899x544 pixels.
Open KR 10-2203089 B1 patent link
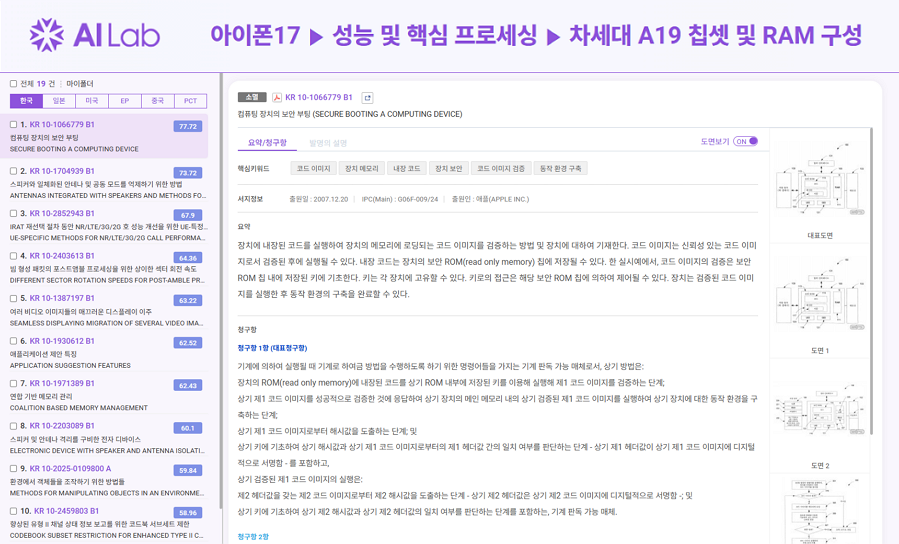coord(62,426)
